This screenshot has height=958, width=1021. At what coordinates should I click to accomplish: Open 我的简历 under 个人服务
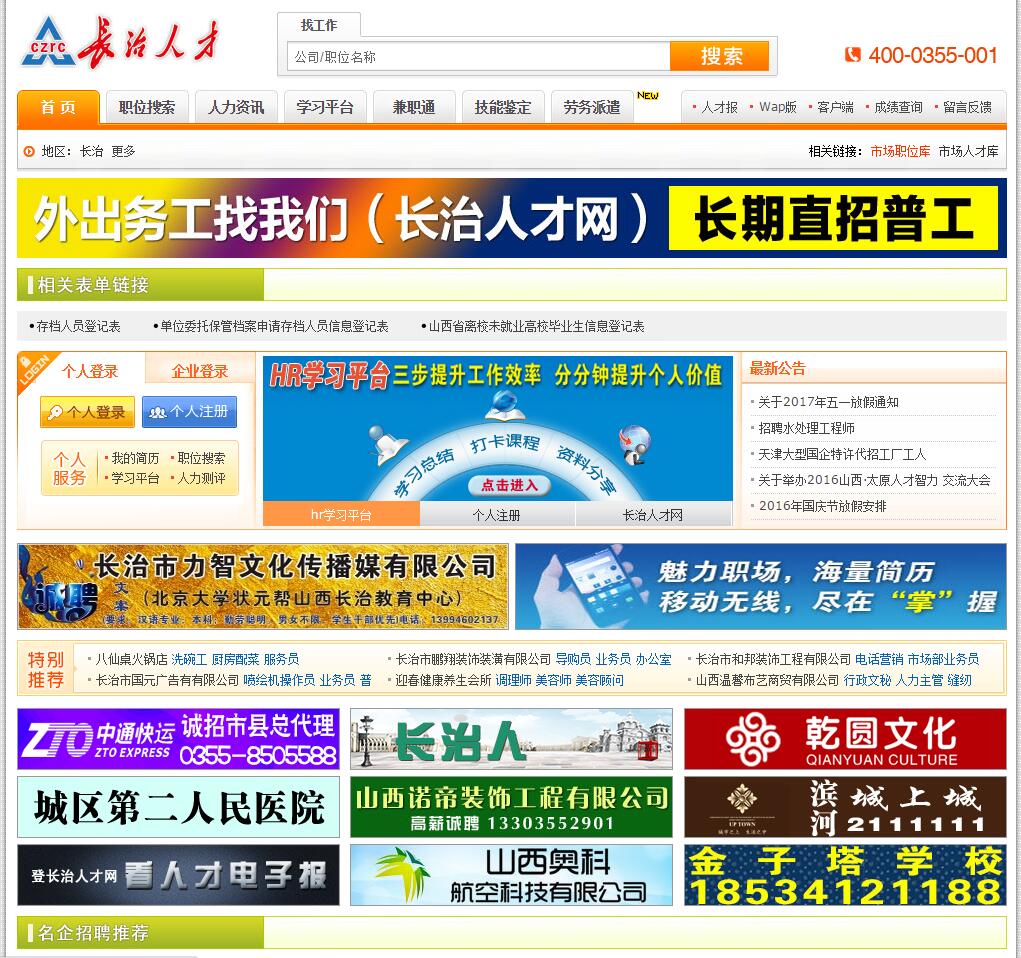[135, 458]
